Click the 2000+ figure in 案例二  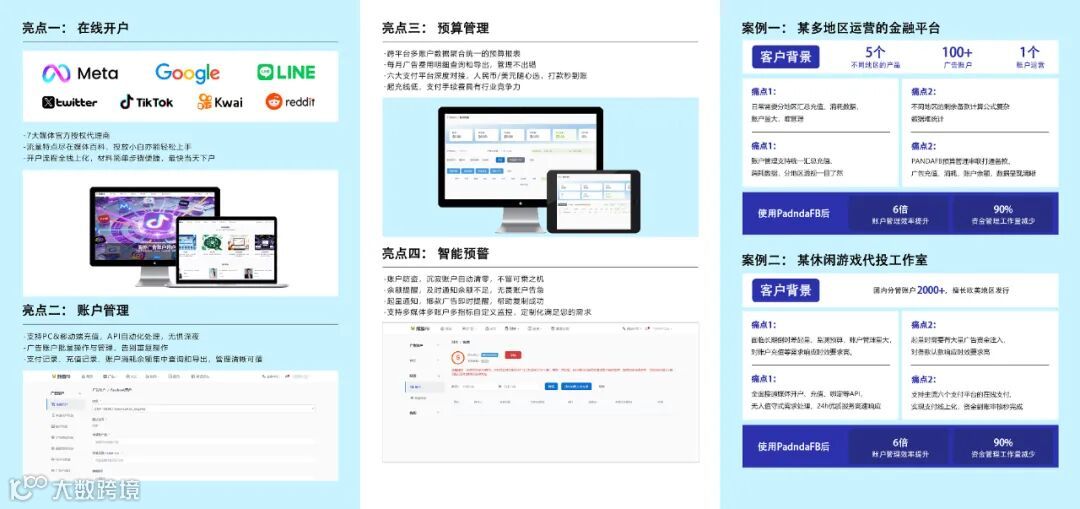pos(931,291)
